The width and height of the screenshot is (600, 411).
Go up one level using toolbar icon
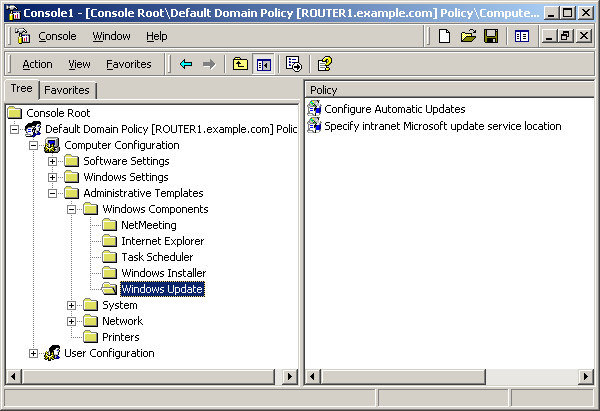click(240, 64)
